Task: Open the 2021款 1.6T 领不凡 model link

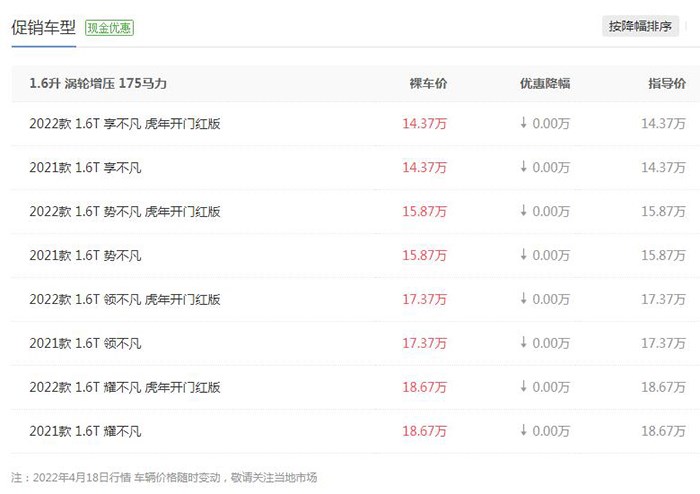Action: click(85, 344)
